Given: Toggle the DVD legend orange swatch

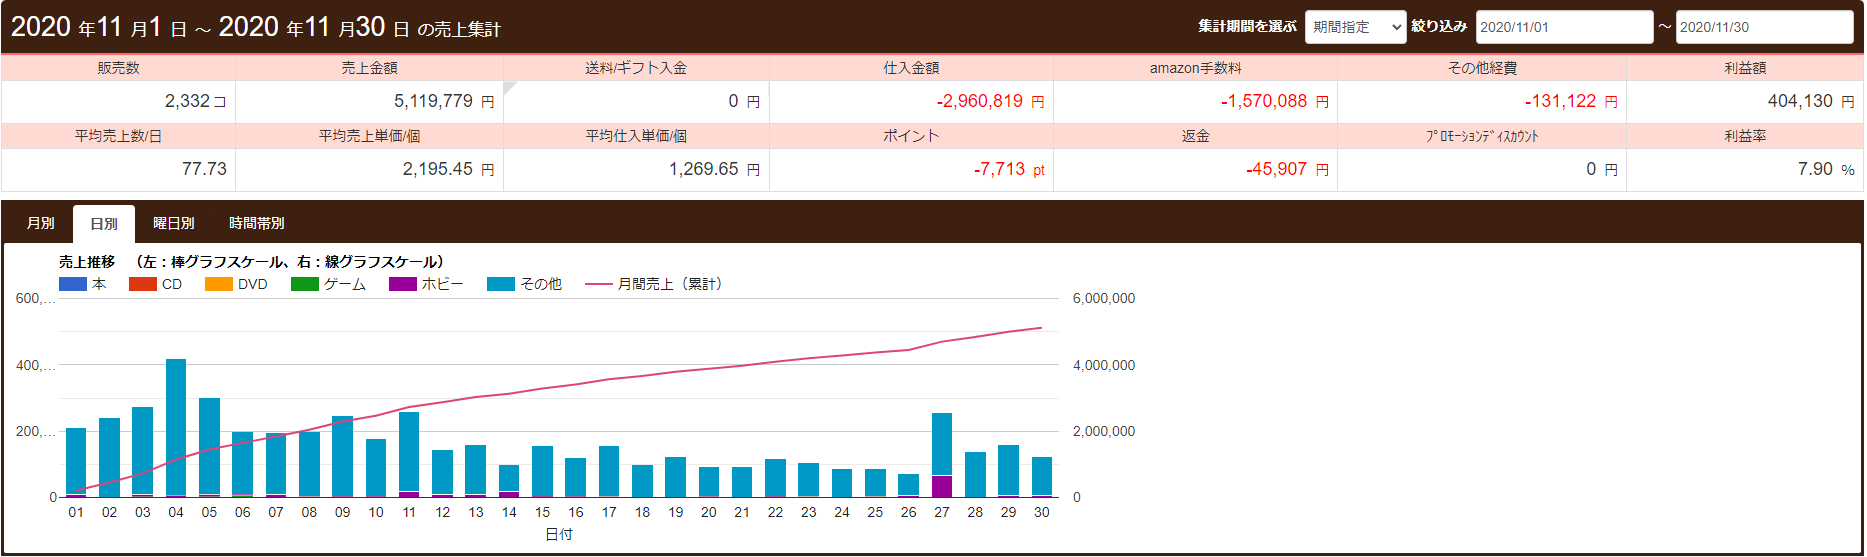Looking at the screenshot, I should tap(218, 284).
